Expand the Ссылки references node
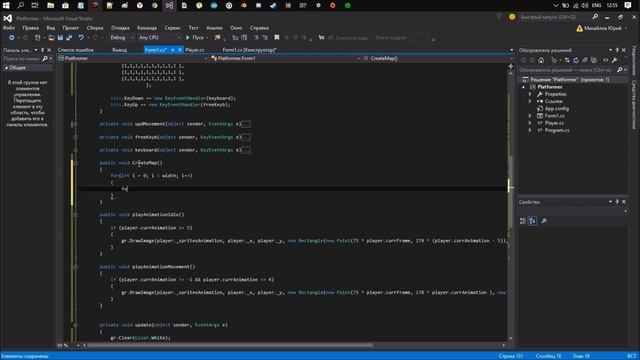Image resolution: width=640 pixels, height=360 pixels. (x=530, y=101)
